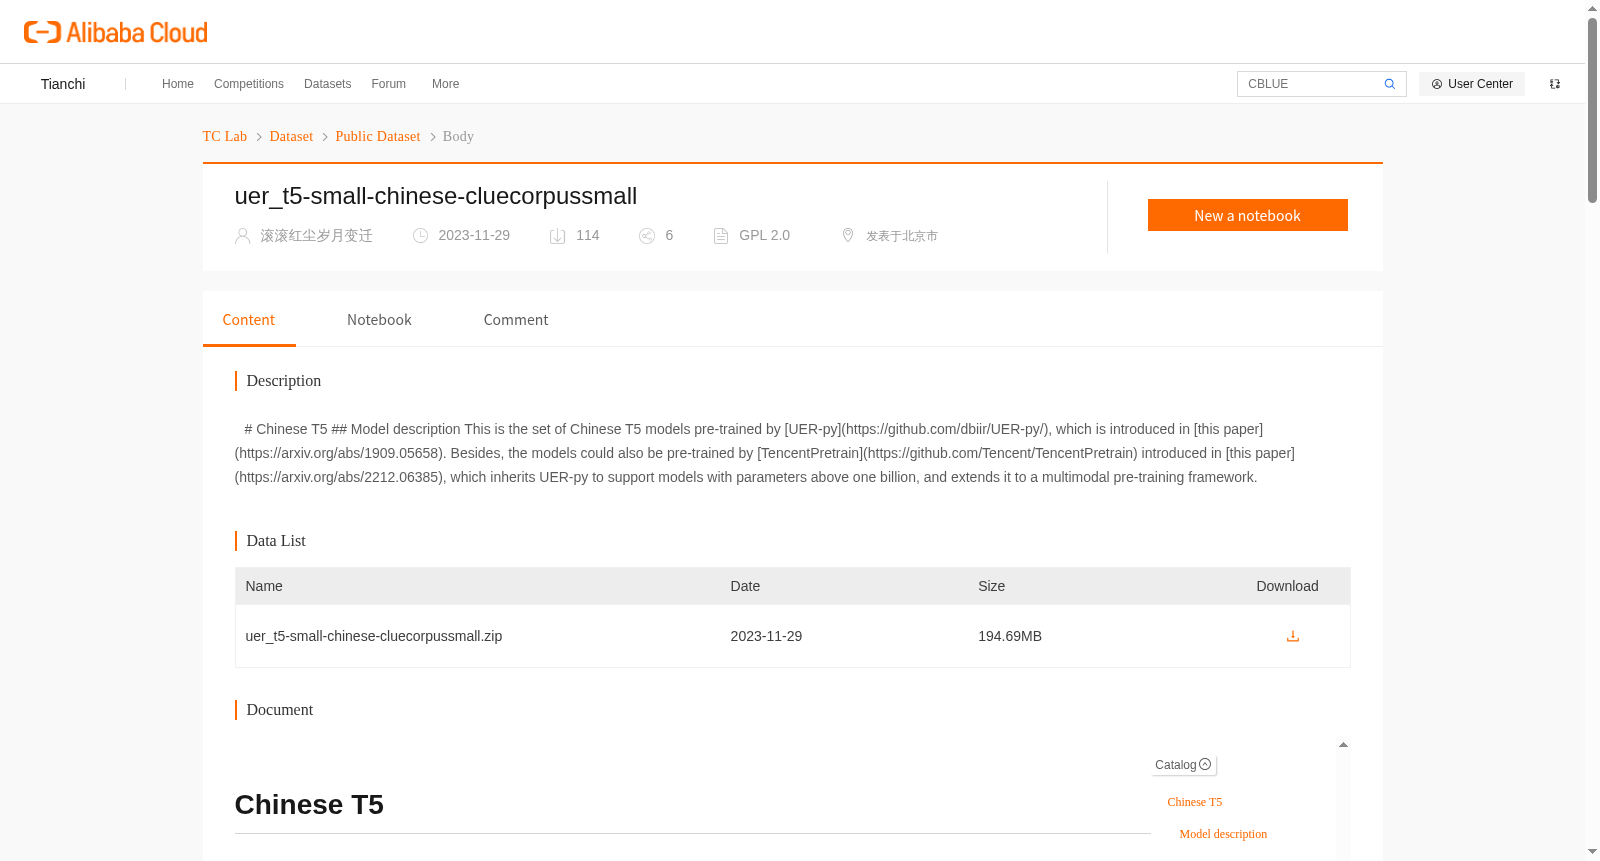The image size is (1600, 861).
Task: Click the Size column header
Action: 991,586
